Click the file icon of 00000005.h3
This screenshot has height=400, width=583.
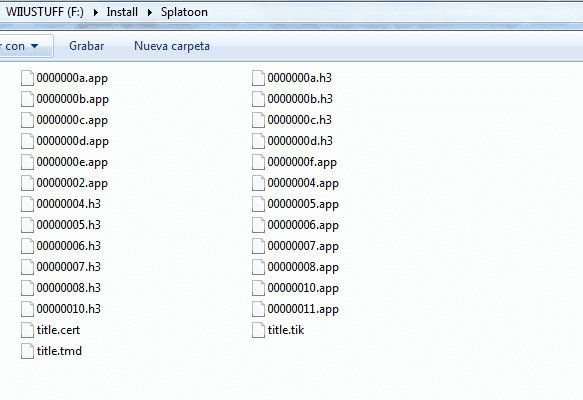click(27, 225)
